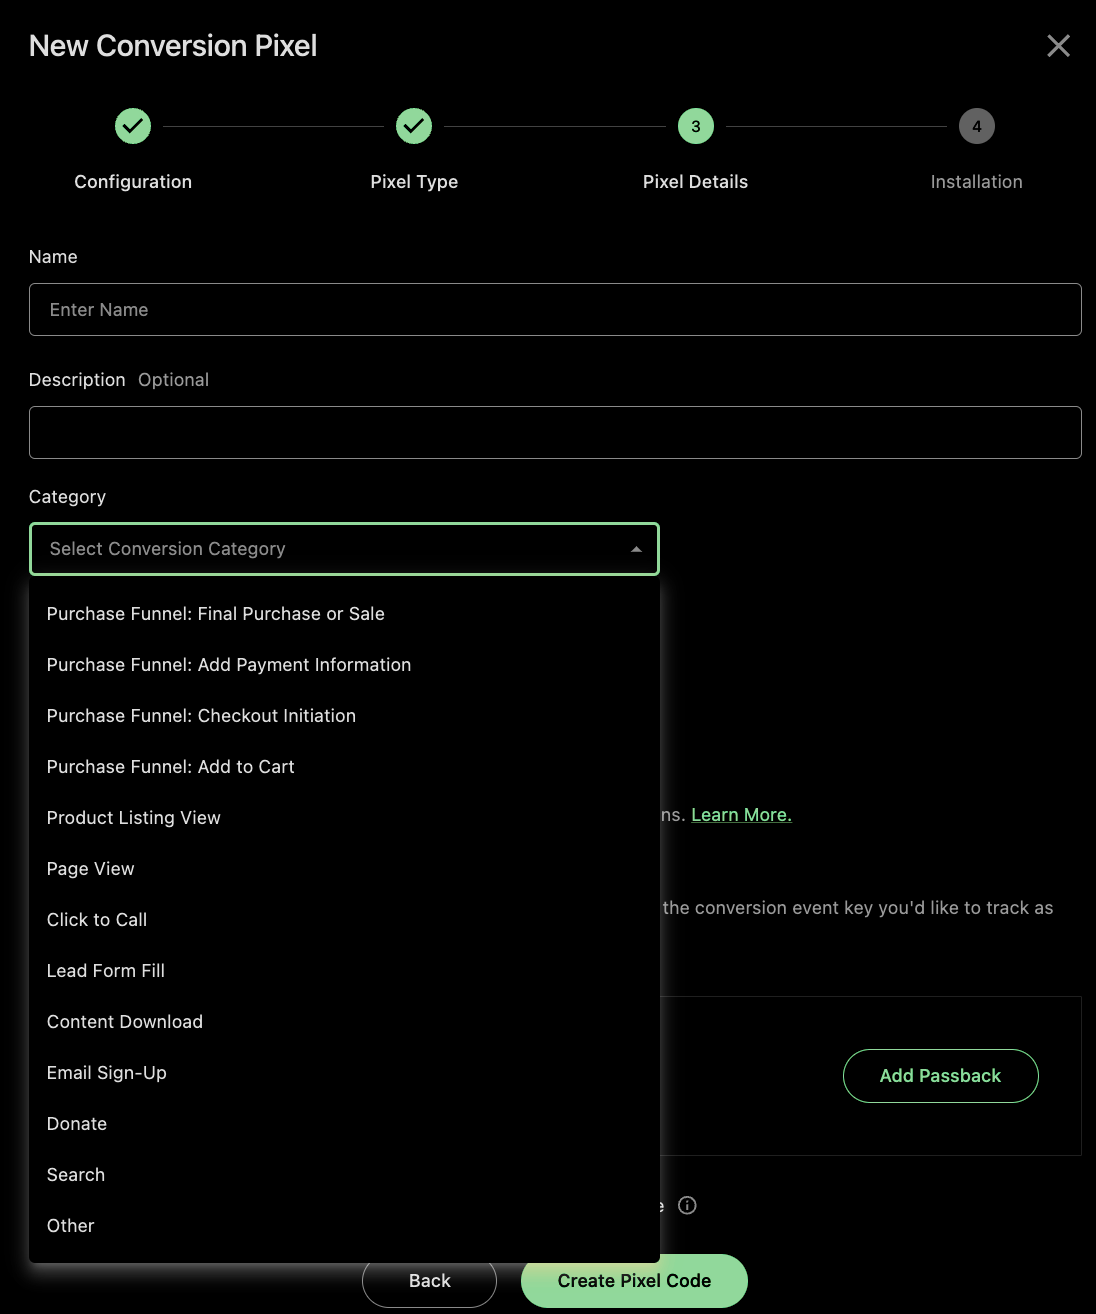Open the Learn More link
1096x1314 pixels.
coord(741,815)
